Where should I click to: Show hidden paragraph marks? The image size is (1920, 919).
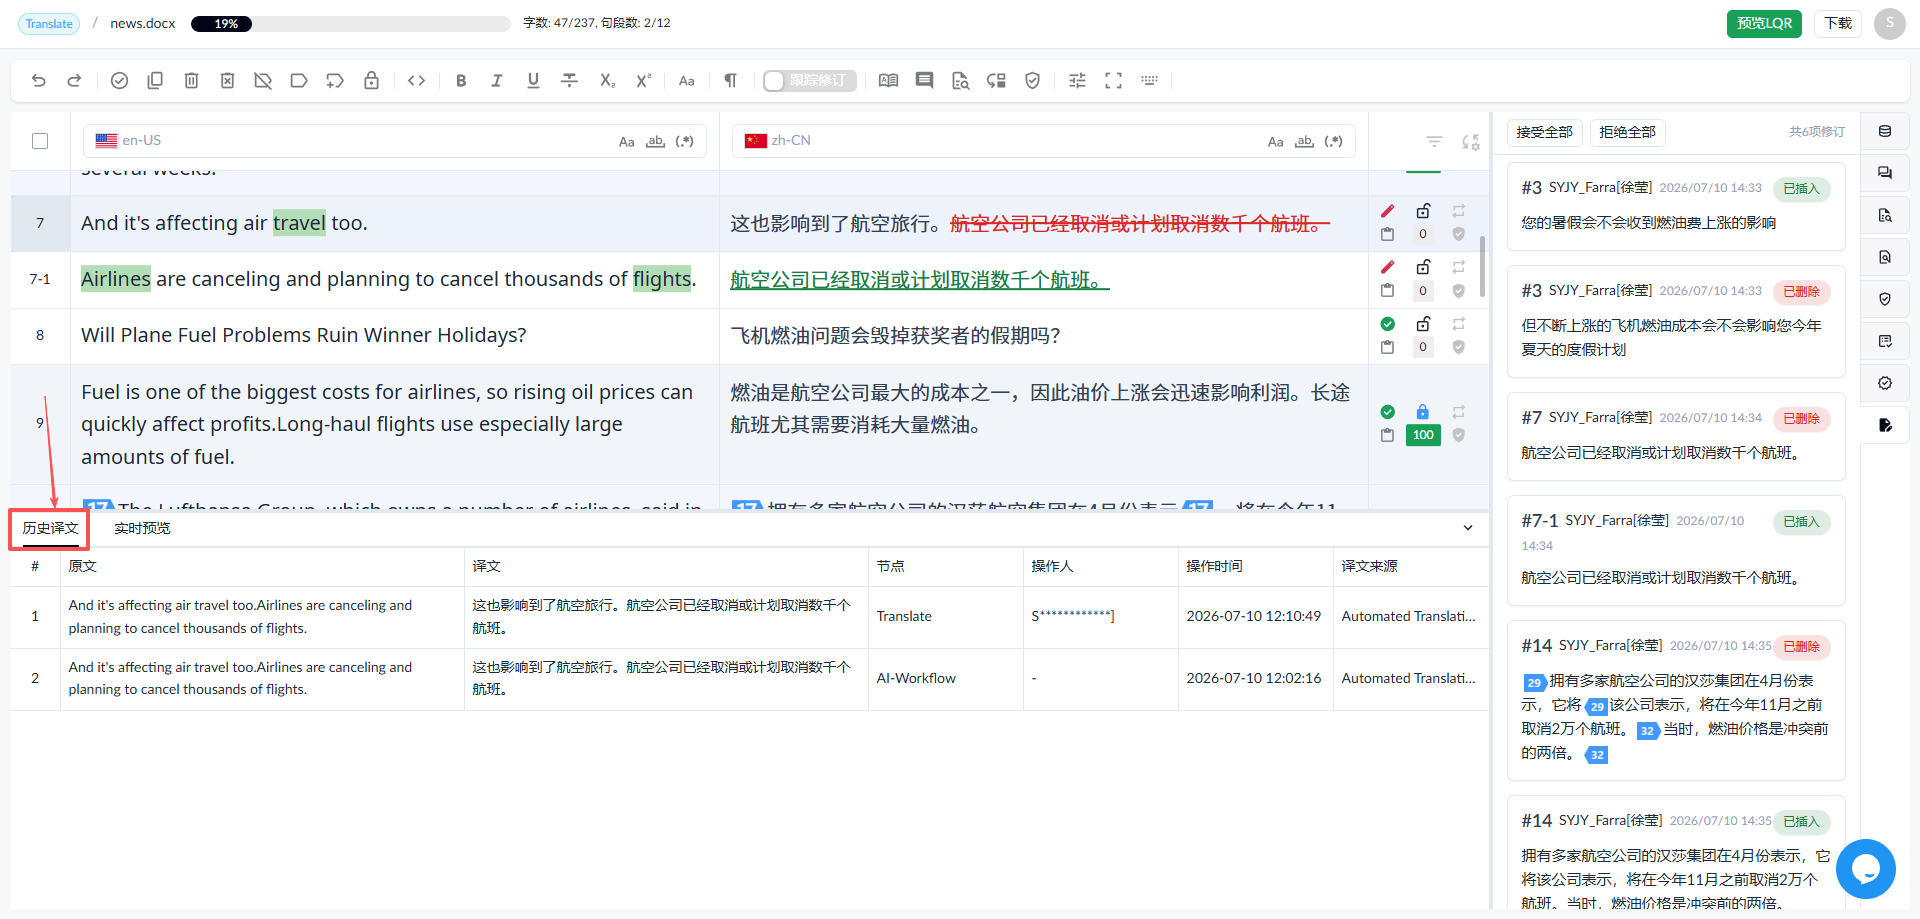731,81
